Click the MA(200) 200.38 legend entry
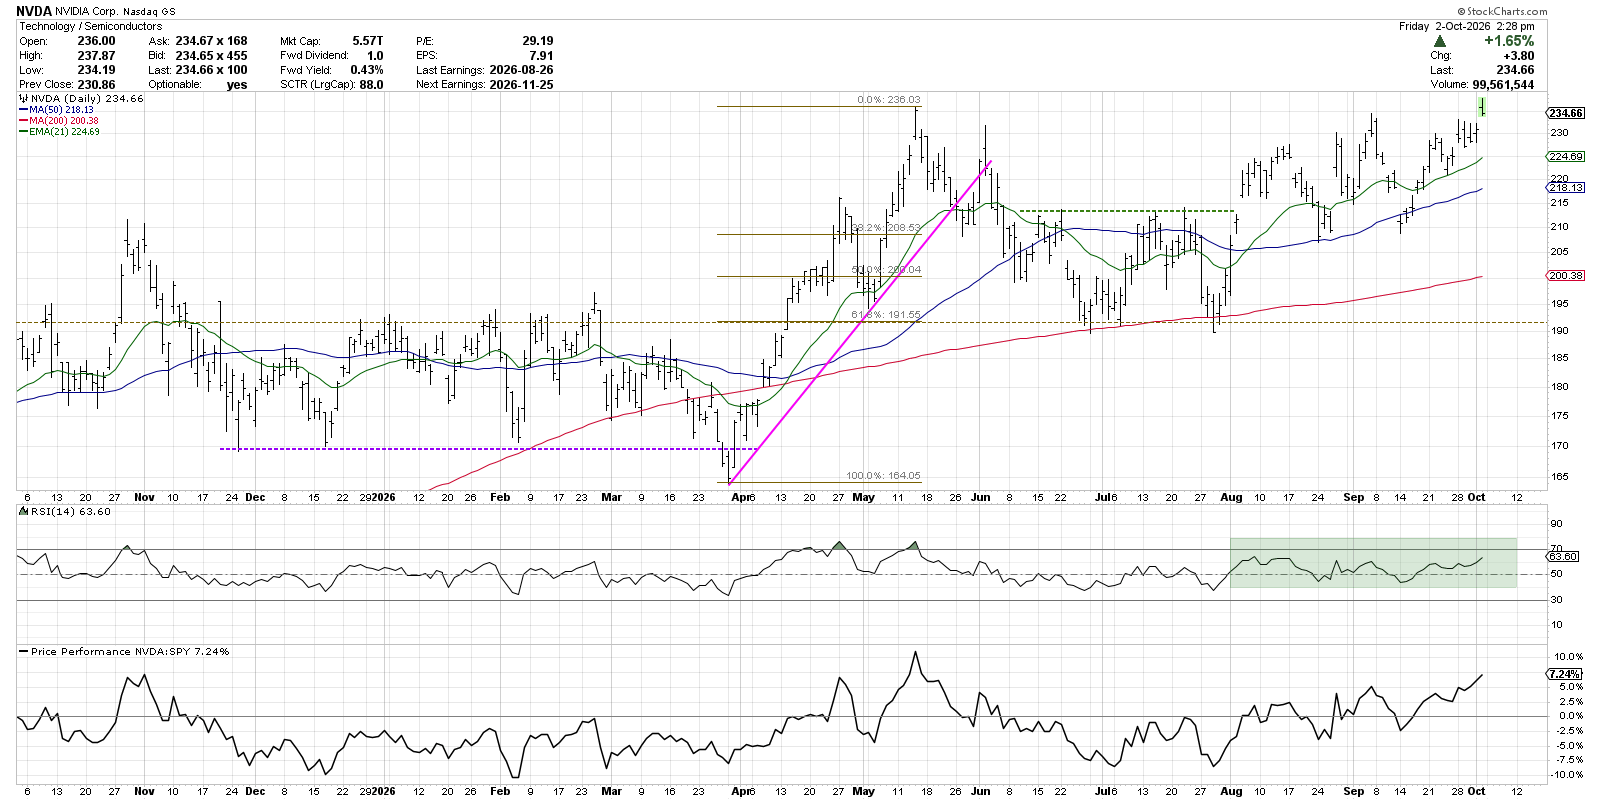The image size is (1600, 800). click(x=64, y=121)
